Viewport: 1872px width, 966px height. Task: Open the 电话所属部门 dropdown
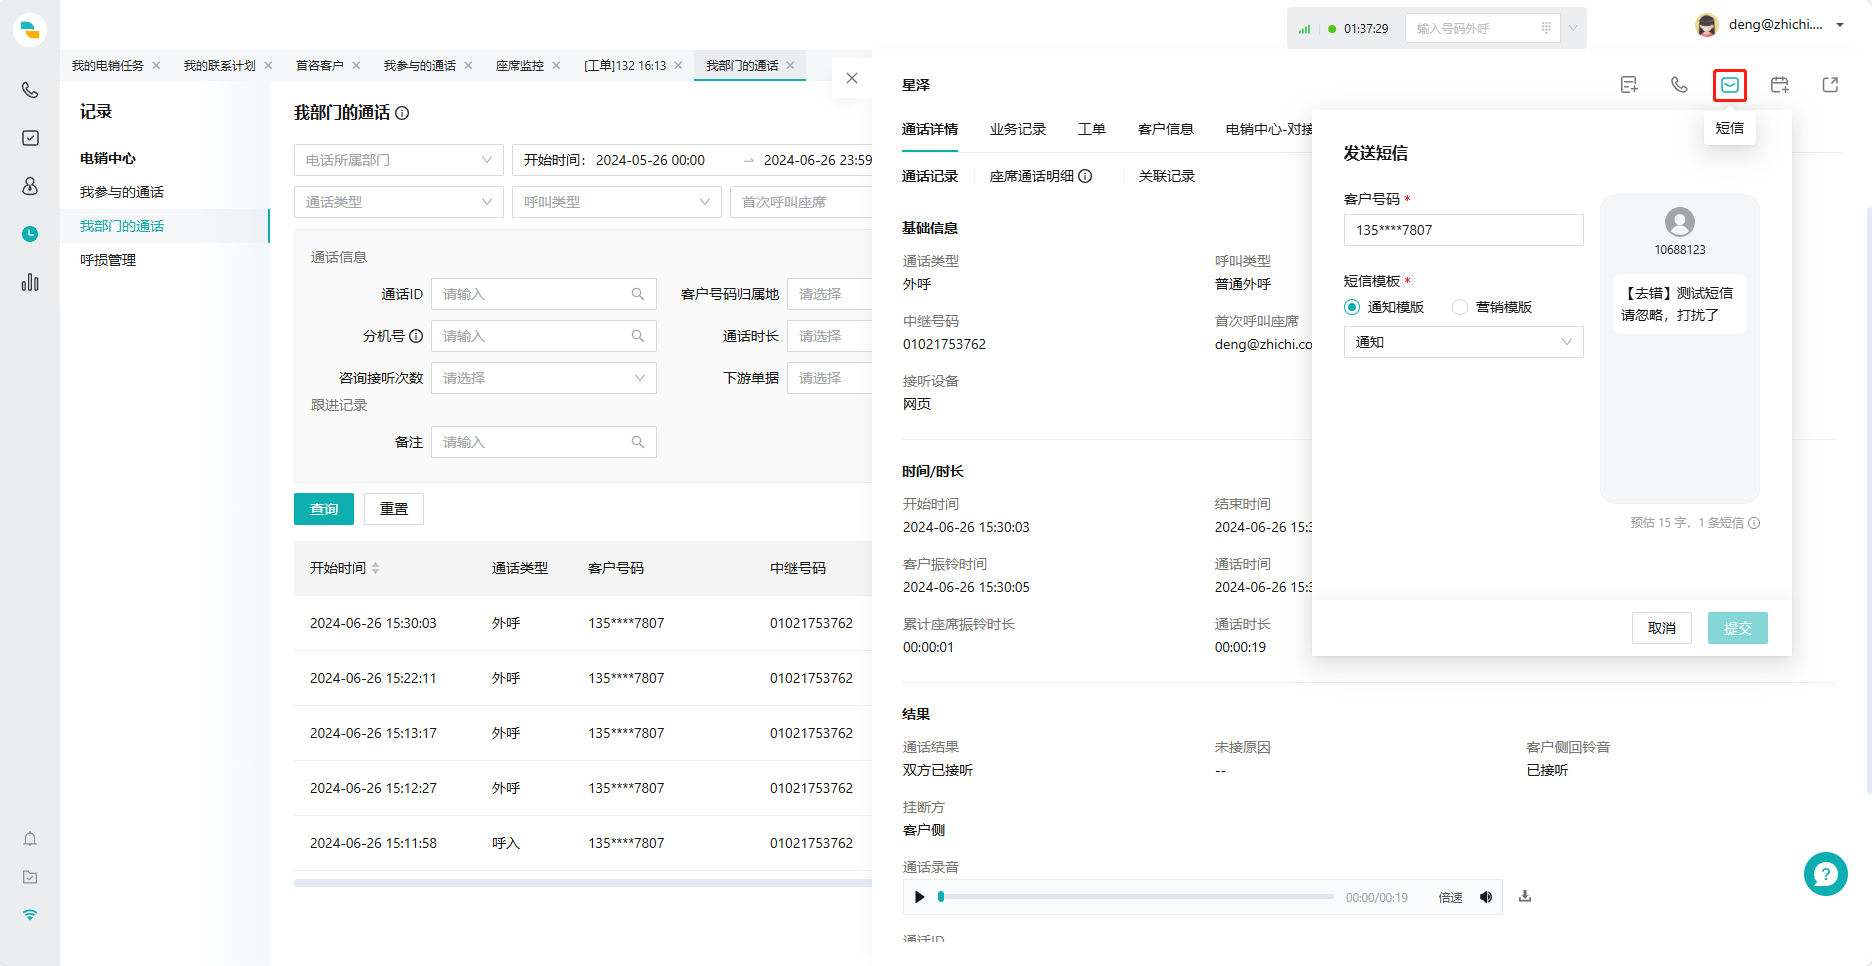click(399, 160)
